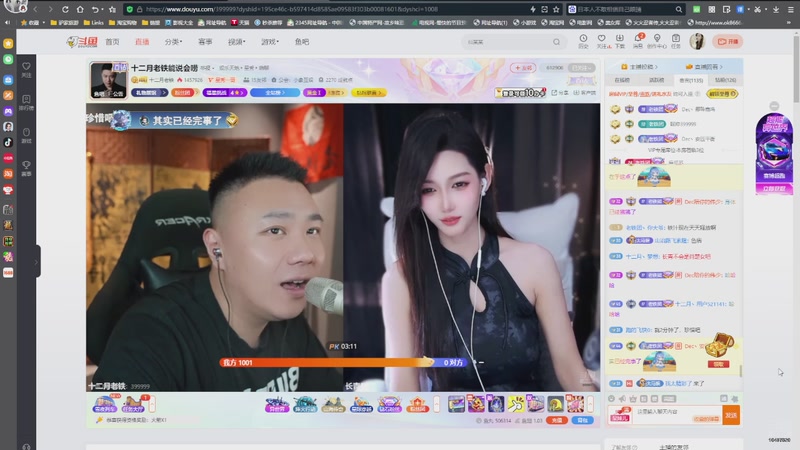Switch to 钻粉 diamond fans tab
Viewport: 800px width, 450px height.
(x=725, y=80)
